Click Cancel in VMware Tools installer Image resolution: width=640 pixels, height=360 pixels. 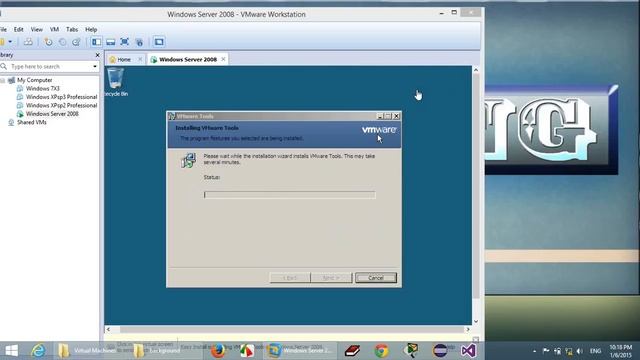click(376, 278)
